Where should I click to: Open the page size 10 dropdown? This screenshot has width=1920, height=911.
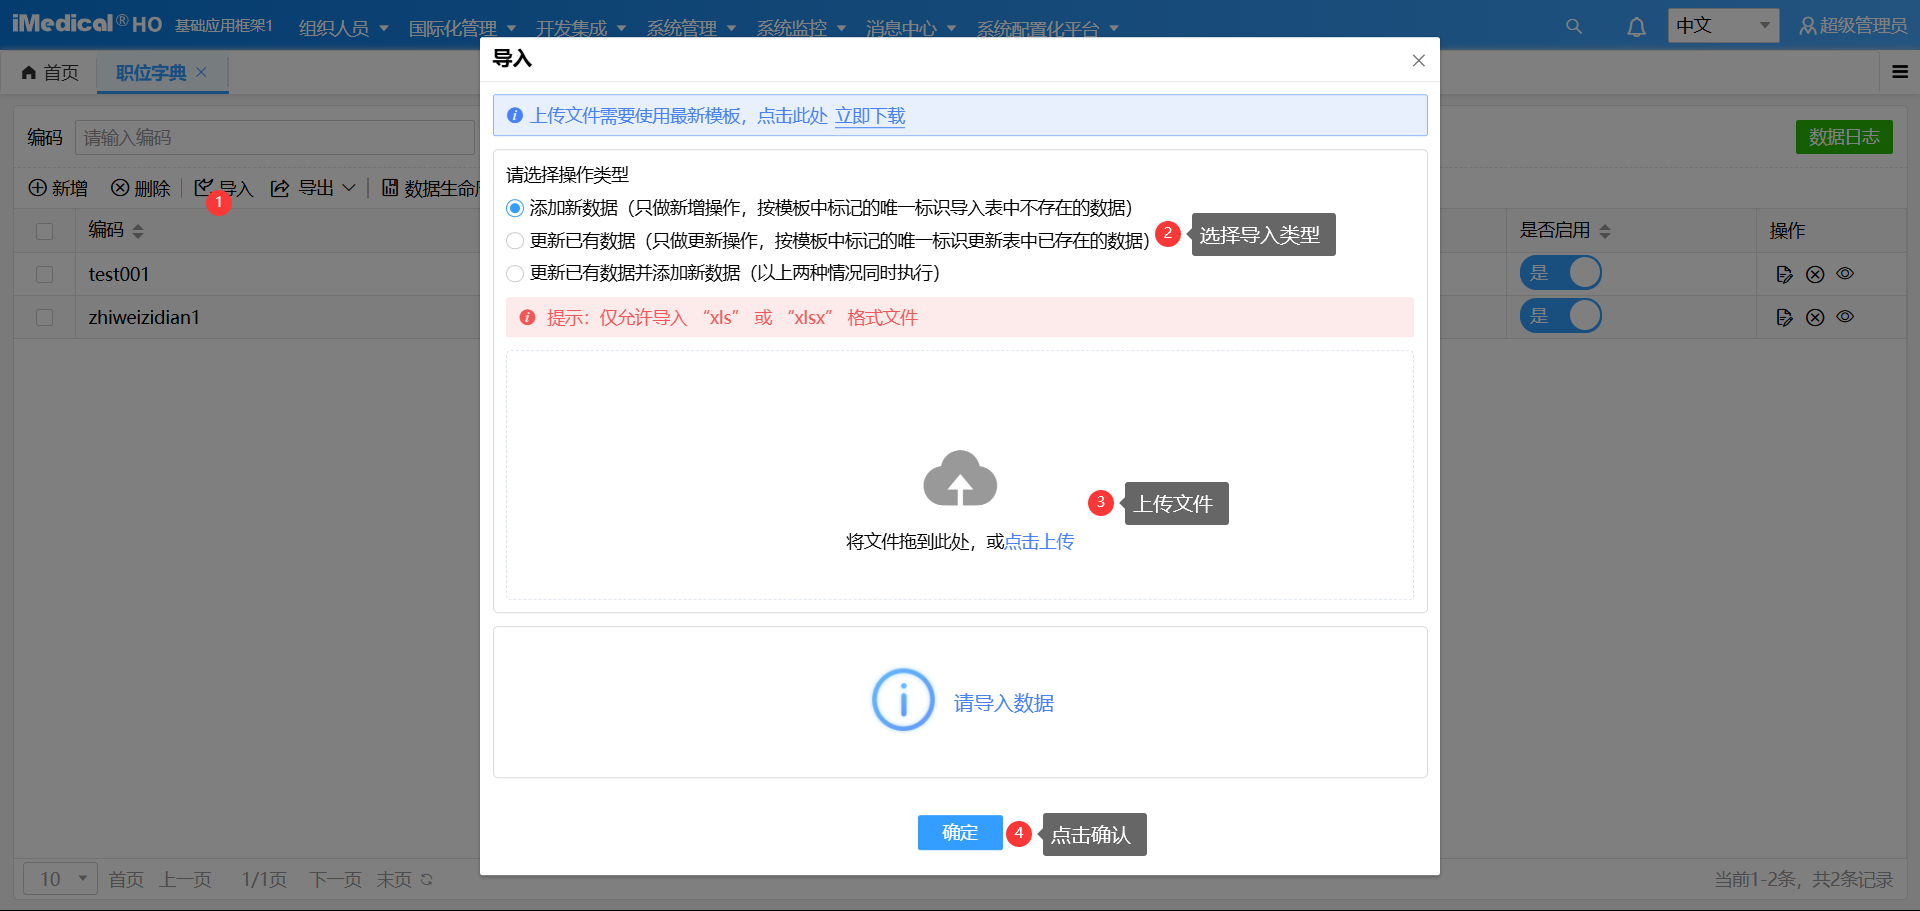pos(59,878)
